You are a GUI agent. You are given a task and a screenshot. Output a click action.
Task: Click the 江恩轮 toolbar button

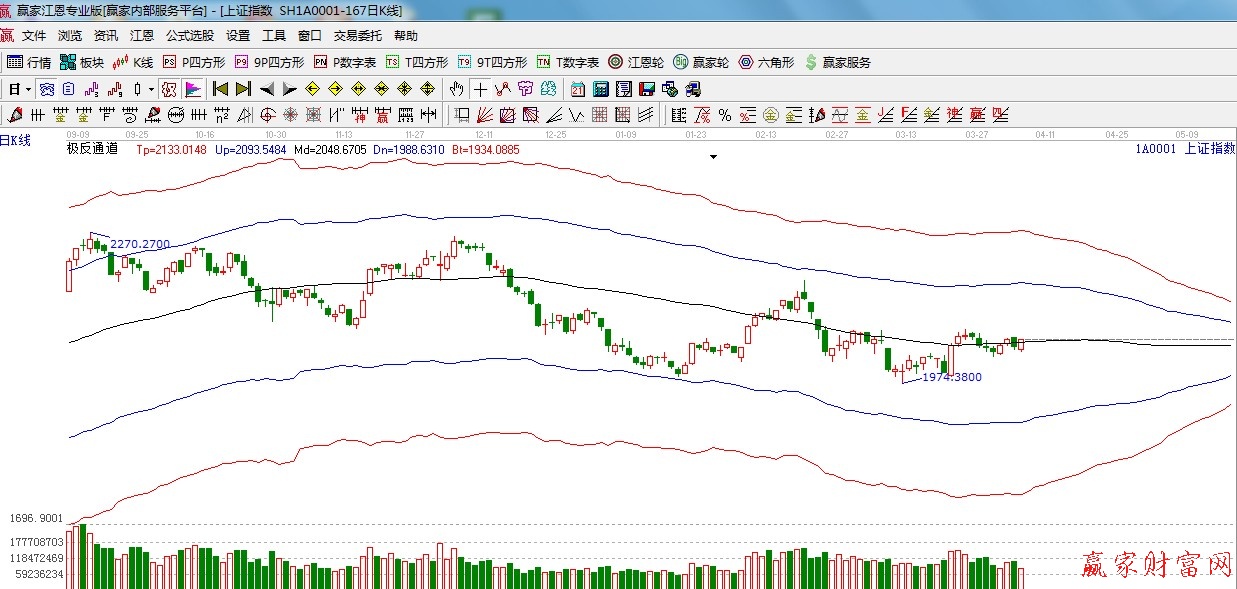point(636,62)
